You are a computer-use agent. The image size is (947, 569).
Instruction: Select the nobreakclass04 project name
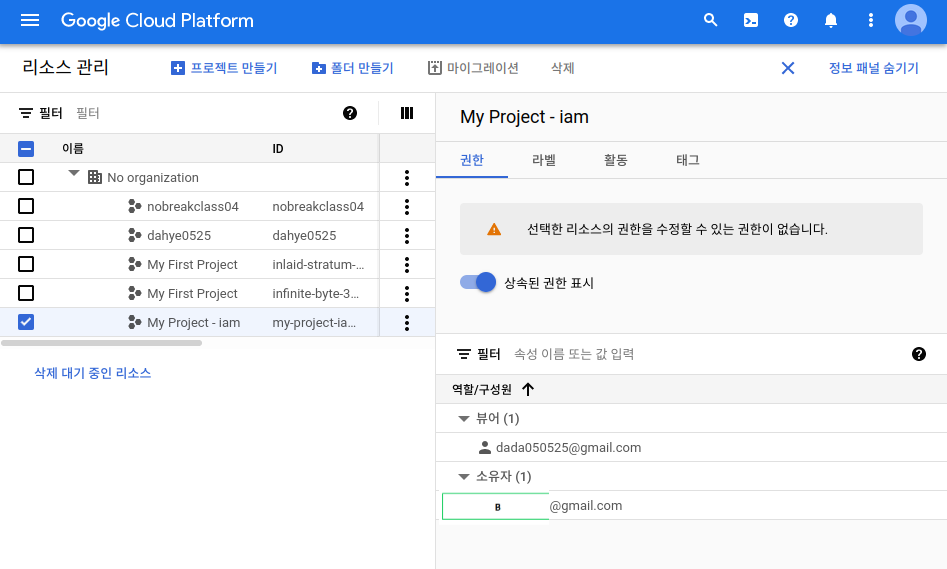click(x=193, y=207)
